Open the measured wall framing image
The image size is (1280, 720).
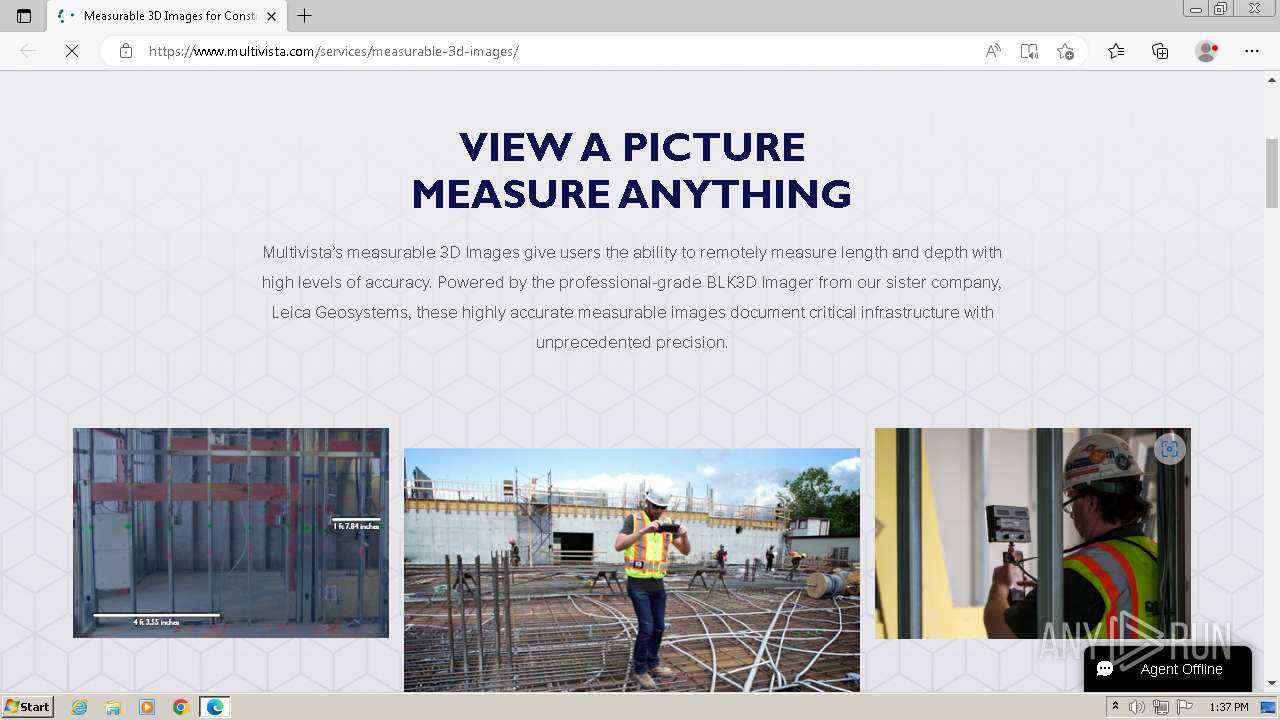(231, 533)
